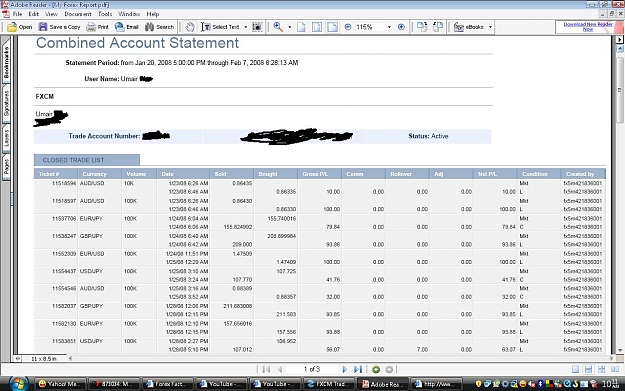The height and width of the screenshot is (391, 625).
Task: Go to the previous page
Action: click(280, 369)
